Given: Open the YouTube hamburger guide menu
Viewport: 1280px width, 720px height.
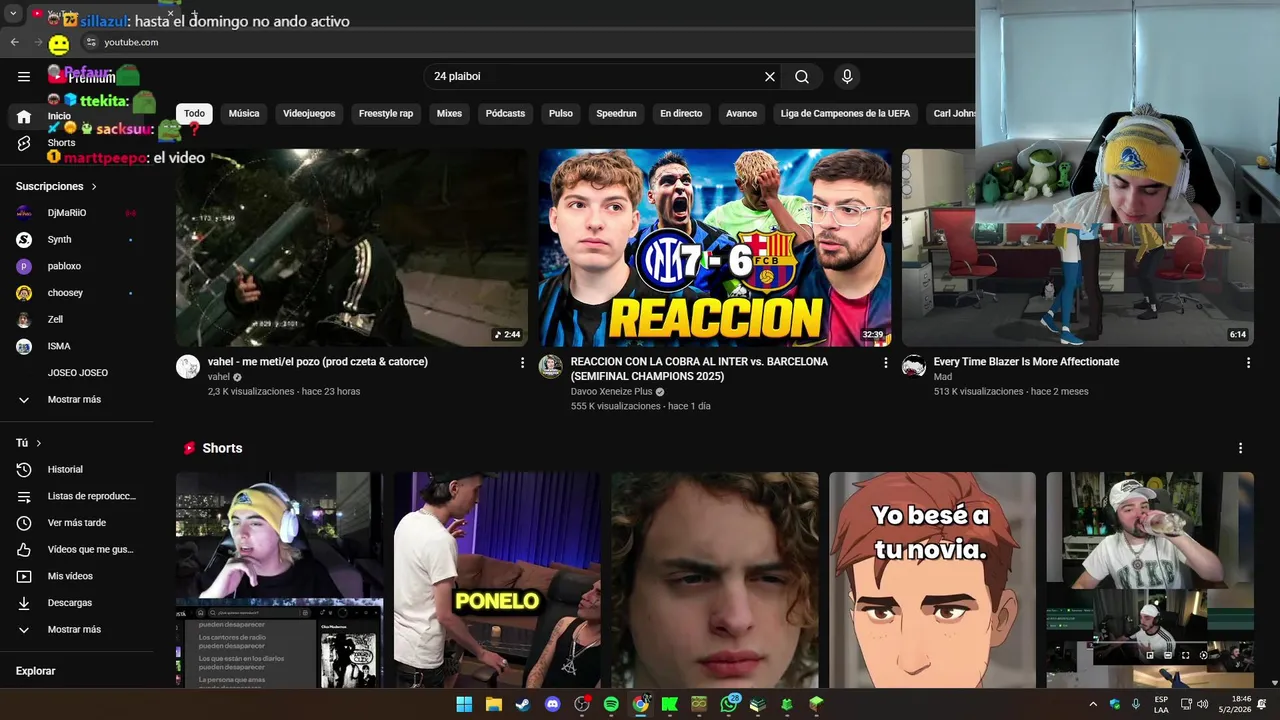Looking at the screenshot, I should 24,76.
